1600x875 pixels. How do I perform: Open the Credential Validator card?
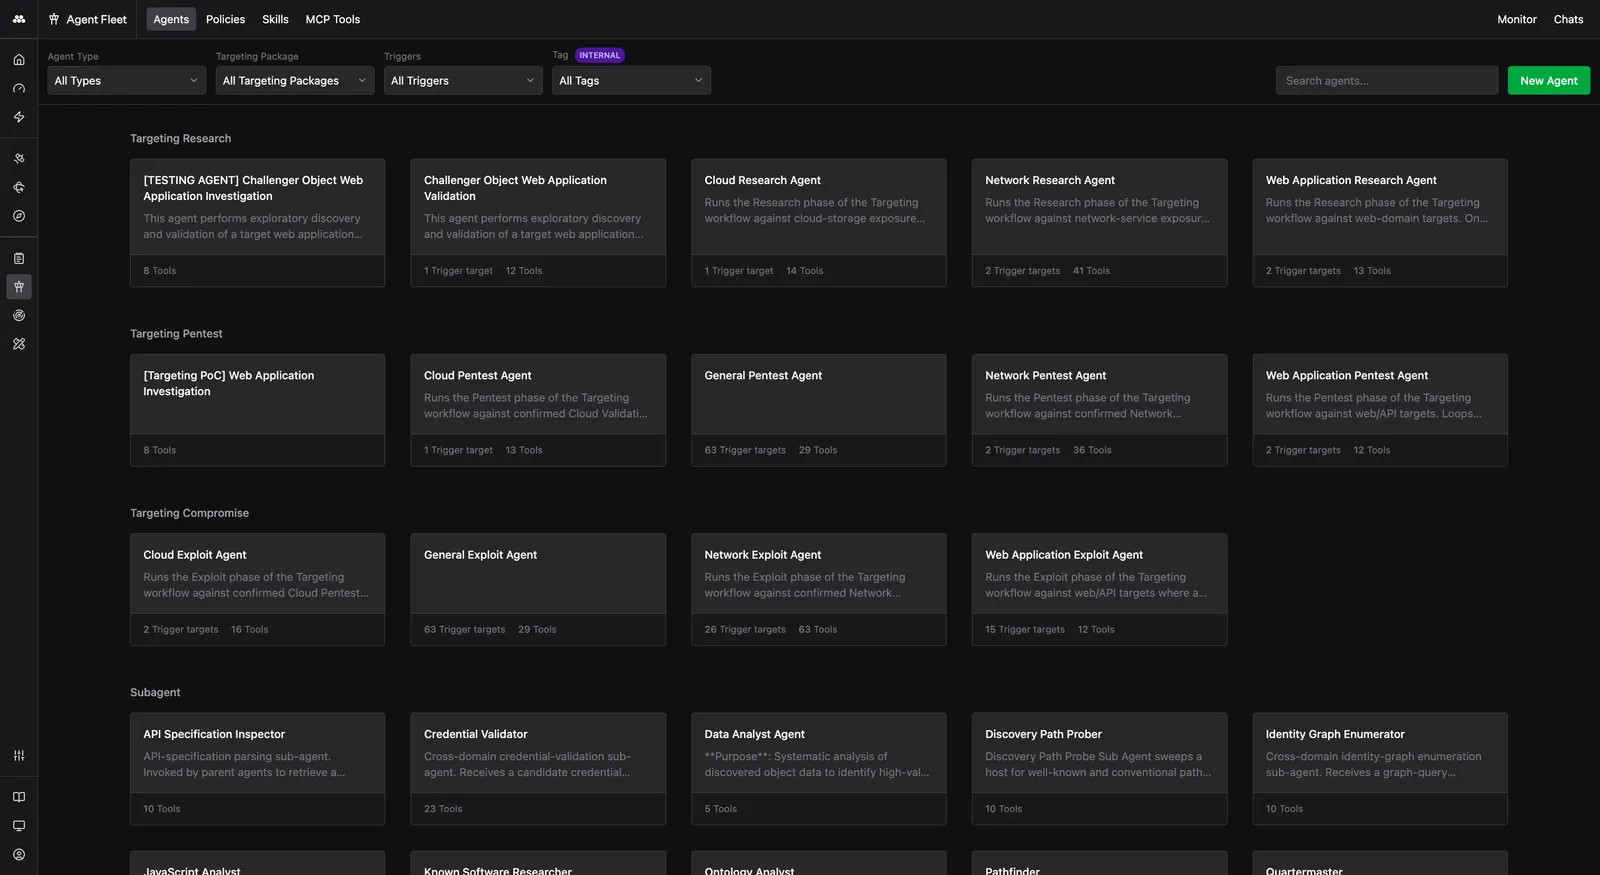point(538,769)
